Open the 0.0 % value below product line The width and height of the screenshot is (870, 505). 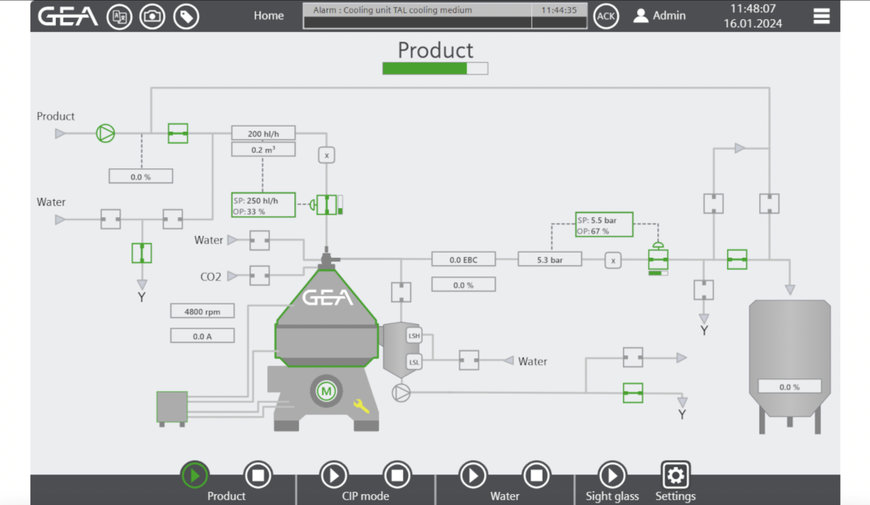140,176
